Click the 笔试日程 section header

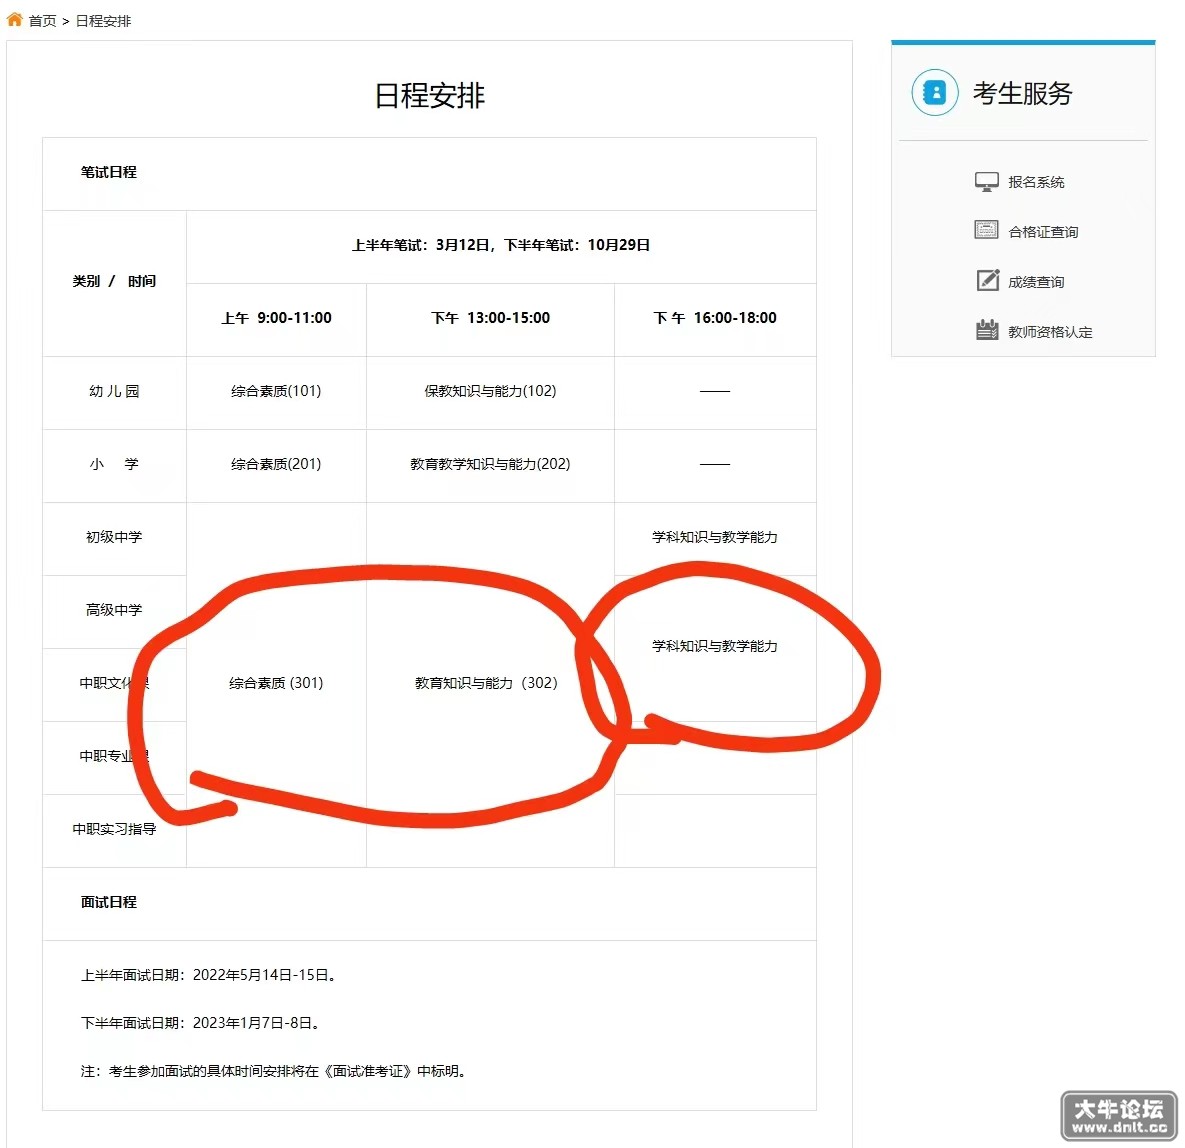(x=109, y=172)
